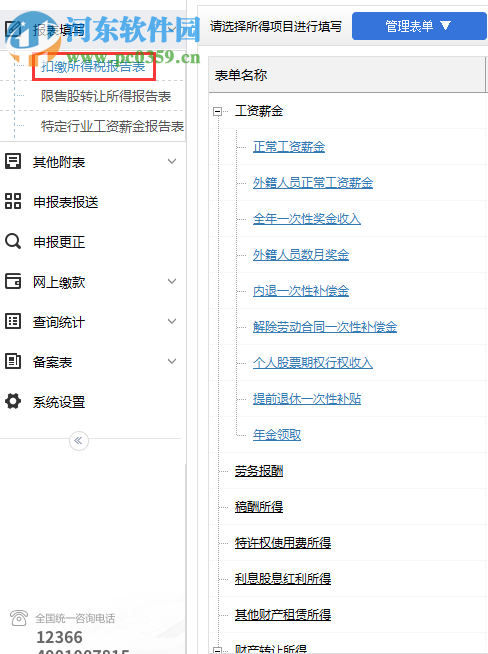
Task: Open the 利息股息红利所得 form
Action: click(283, 579)
